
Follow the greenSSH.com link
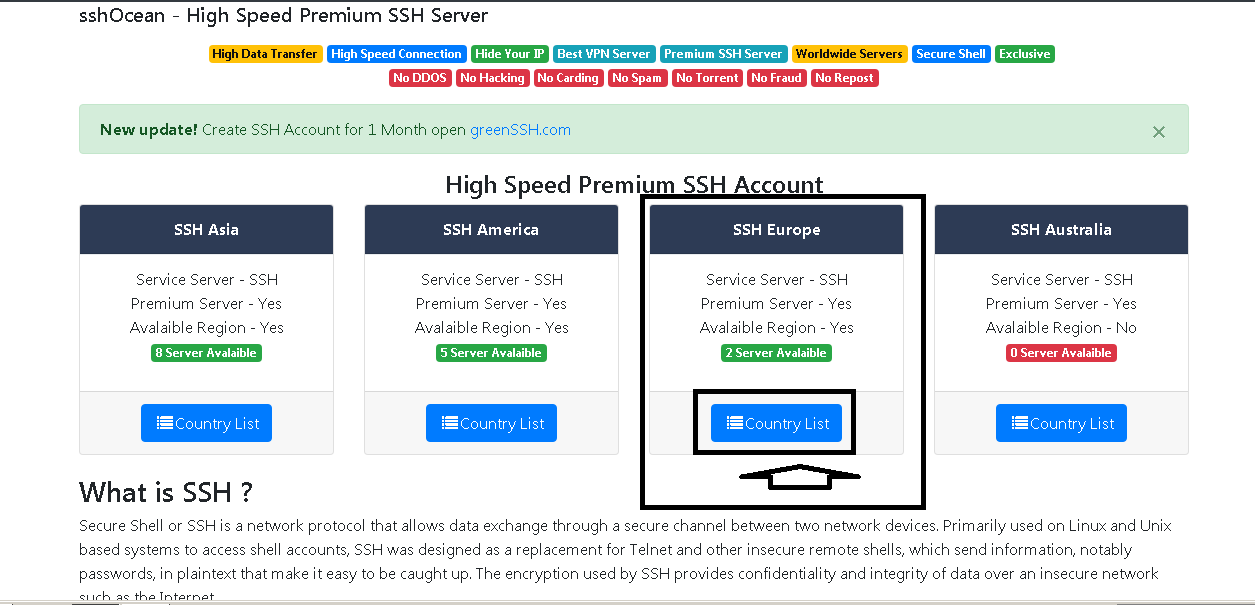[x=521, y=130]
